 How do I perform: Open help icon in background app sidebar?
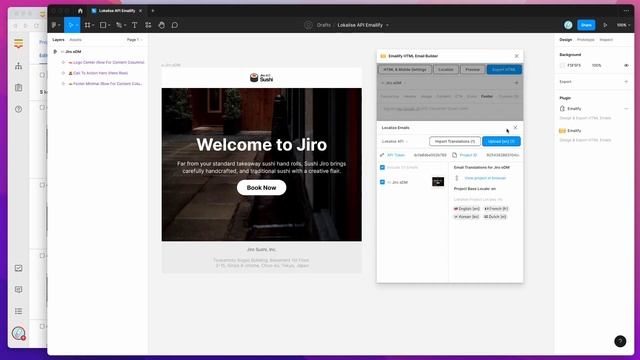18,109
